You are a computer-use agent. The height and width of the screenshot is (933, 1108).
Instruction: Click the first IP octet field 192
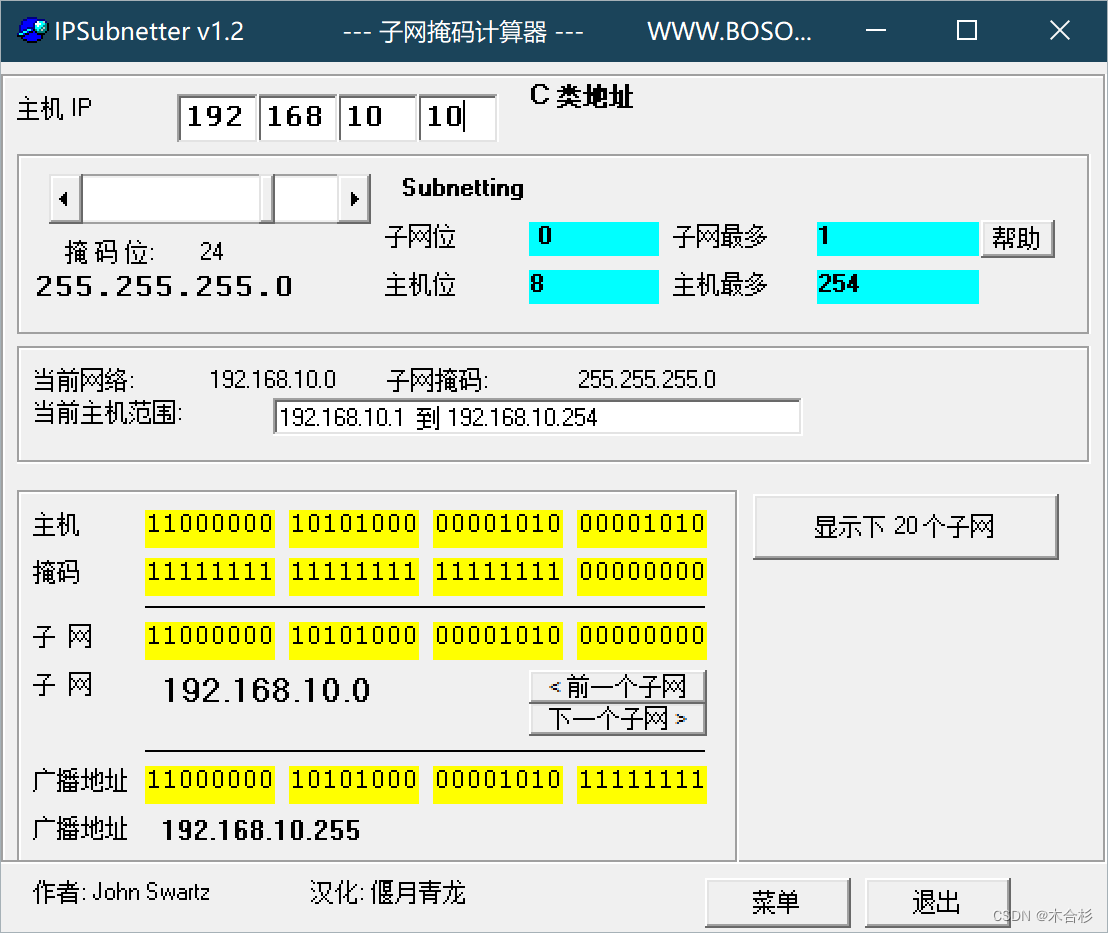pyautogui.click(x=217, y=117)
